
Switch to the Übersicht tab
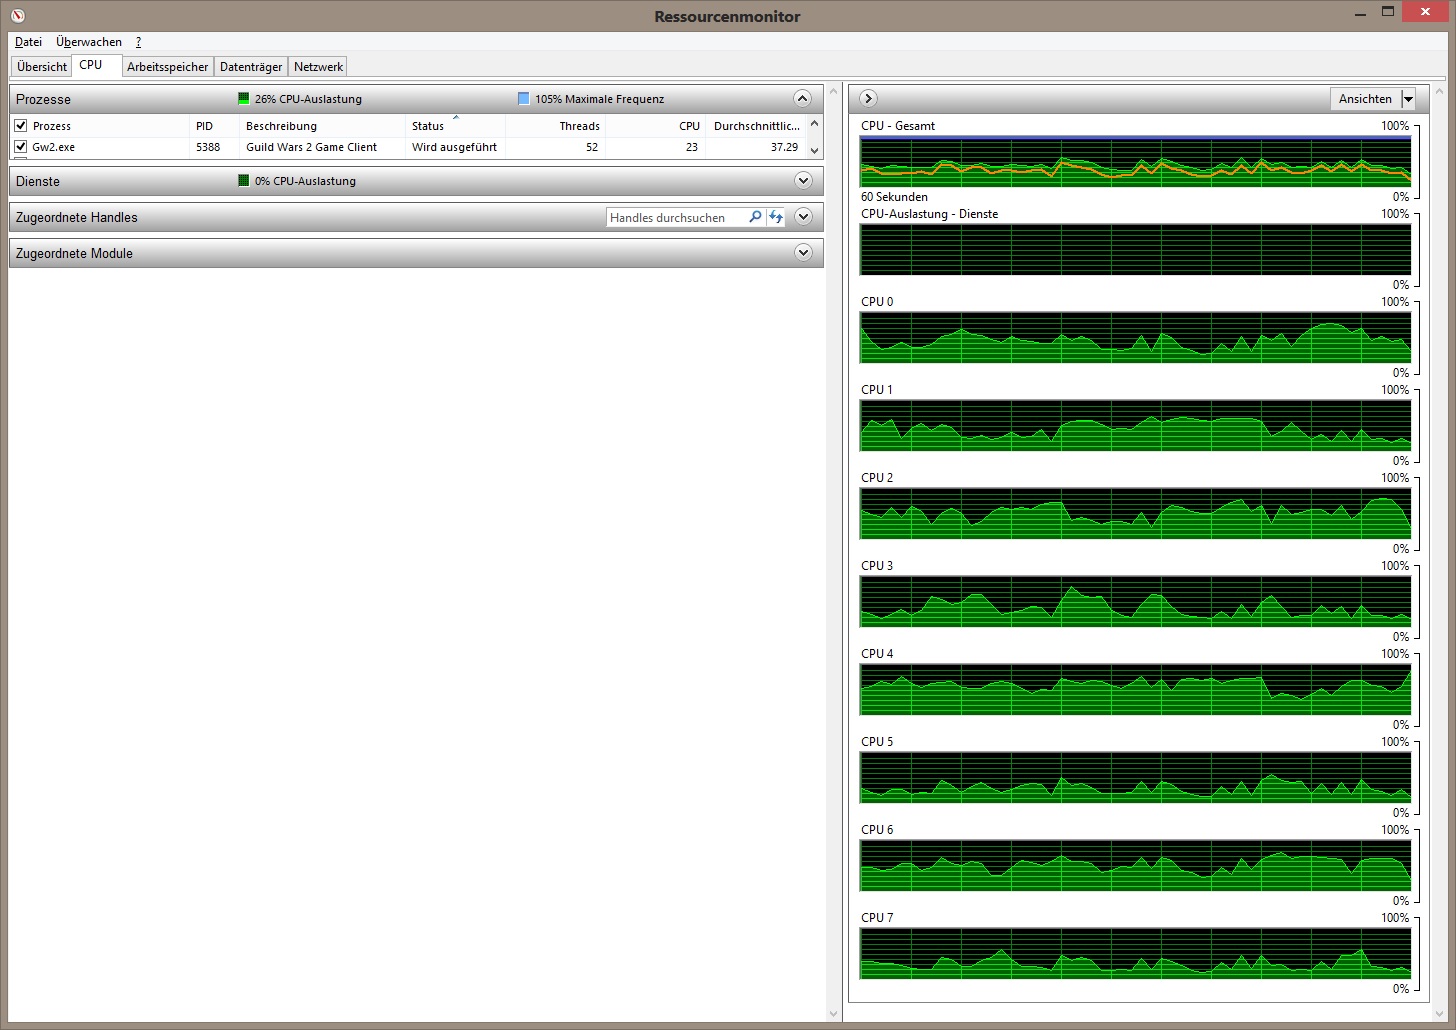click(x=42, y=66)
